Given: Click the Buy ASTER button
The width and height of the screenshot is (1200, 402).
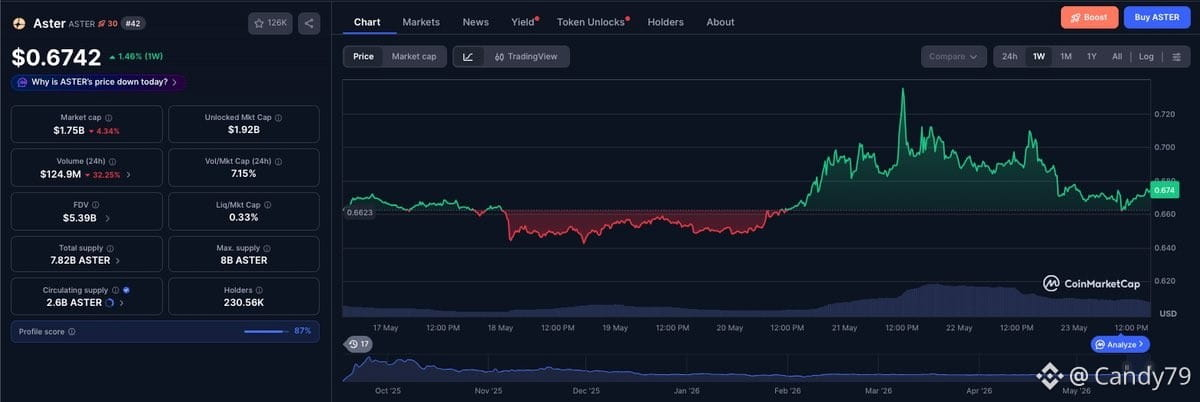Looking at the screenshot, I should coord(1157,17).
